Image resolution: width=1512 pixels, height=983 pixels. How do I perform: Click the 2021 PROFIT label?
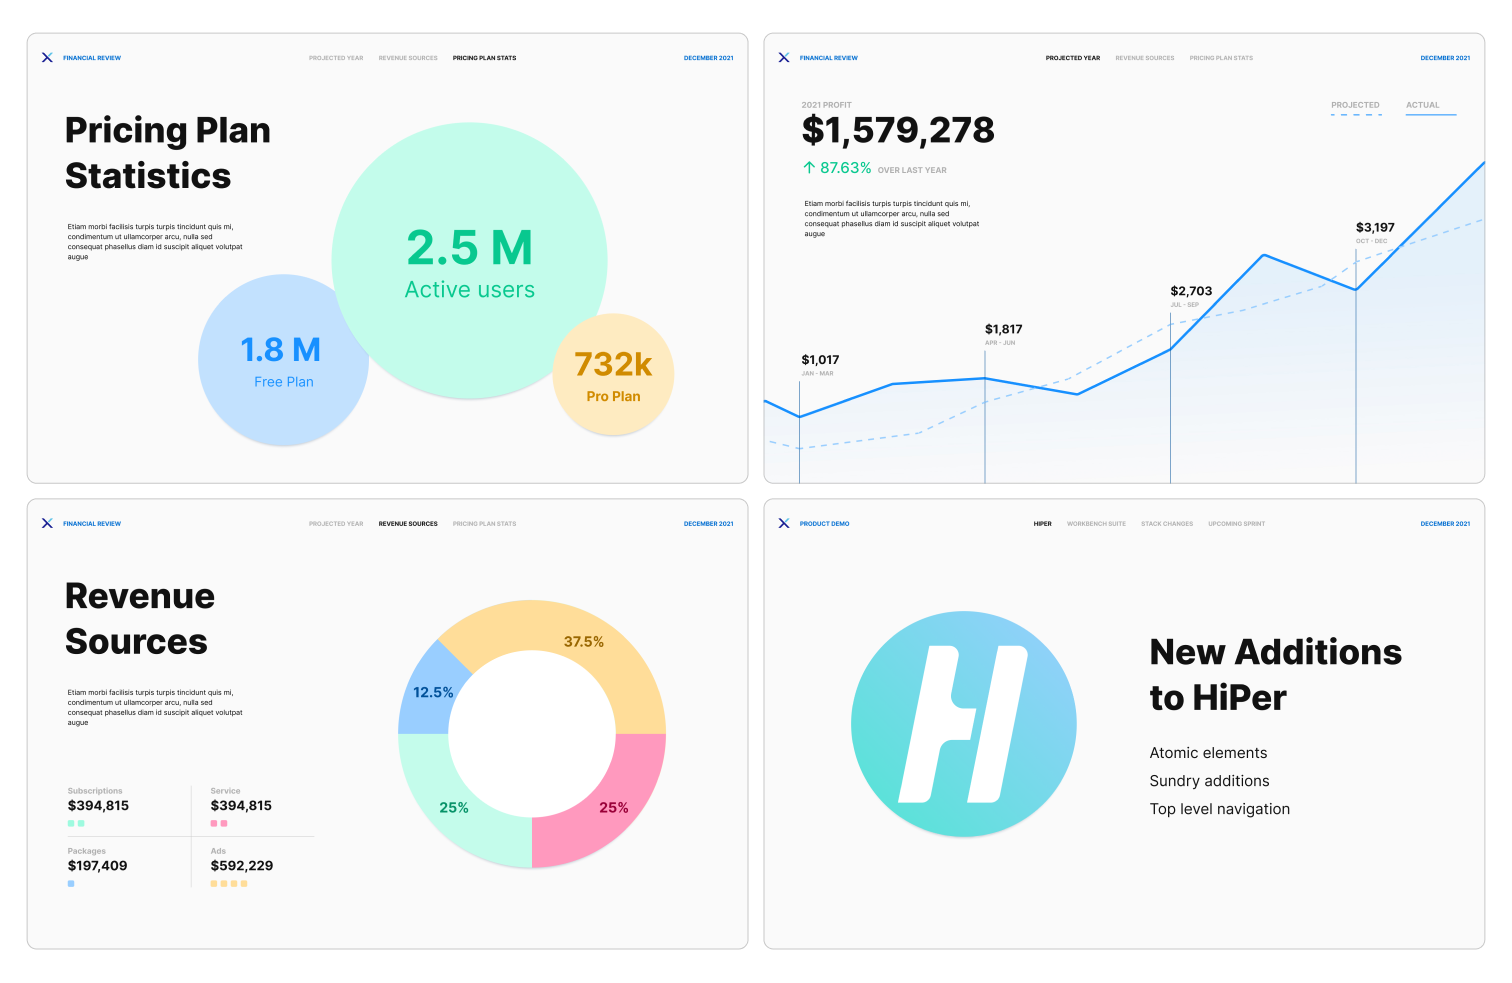click(x=827, y=105)
